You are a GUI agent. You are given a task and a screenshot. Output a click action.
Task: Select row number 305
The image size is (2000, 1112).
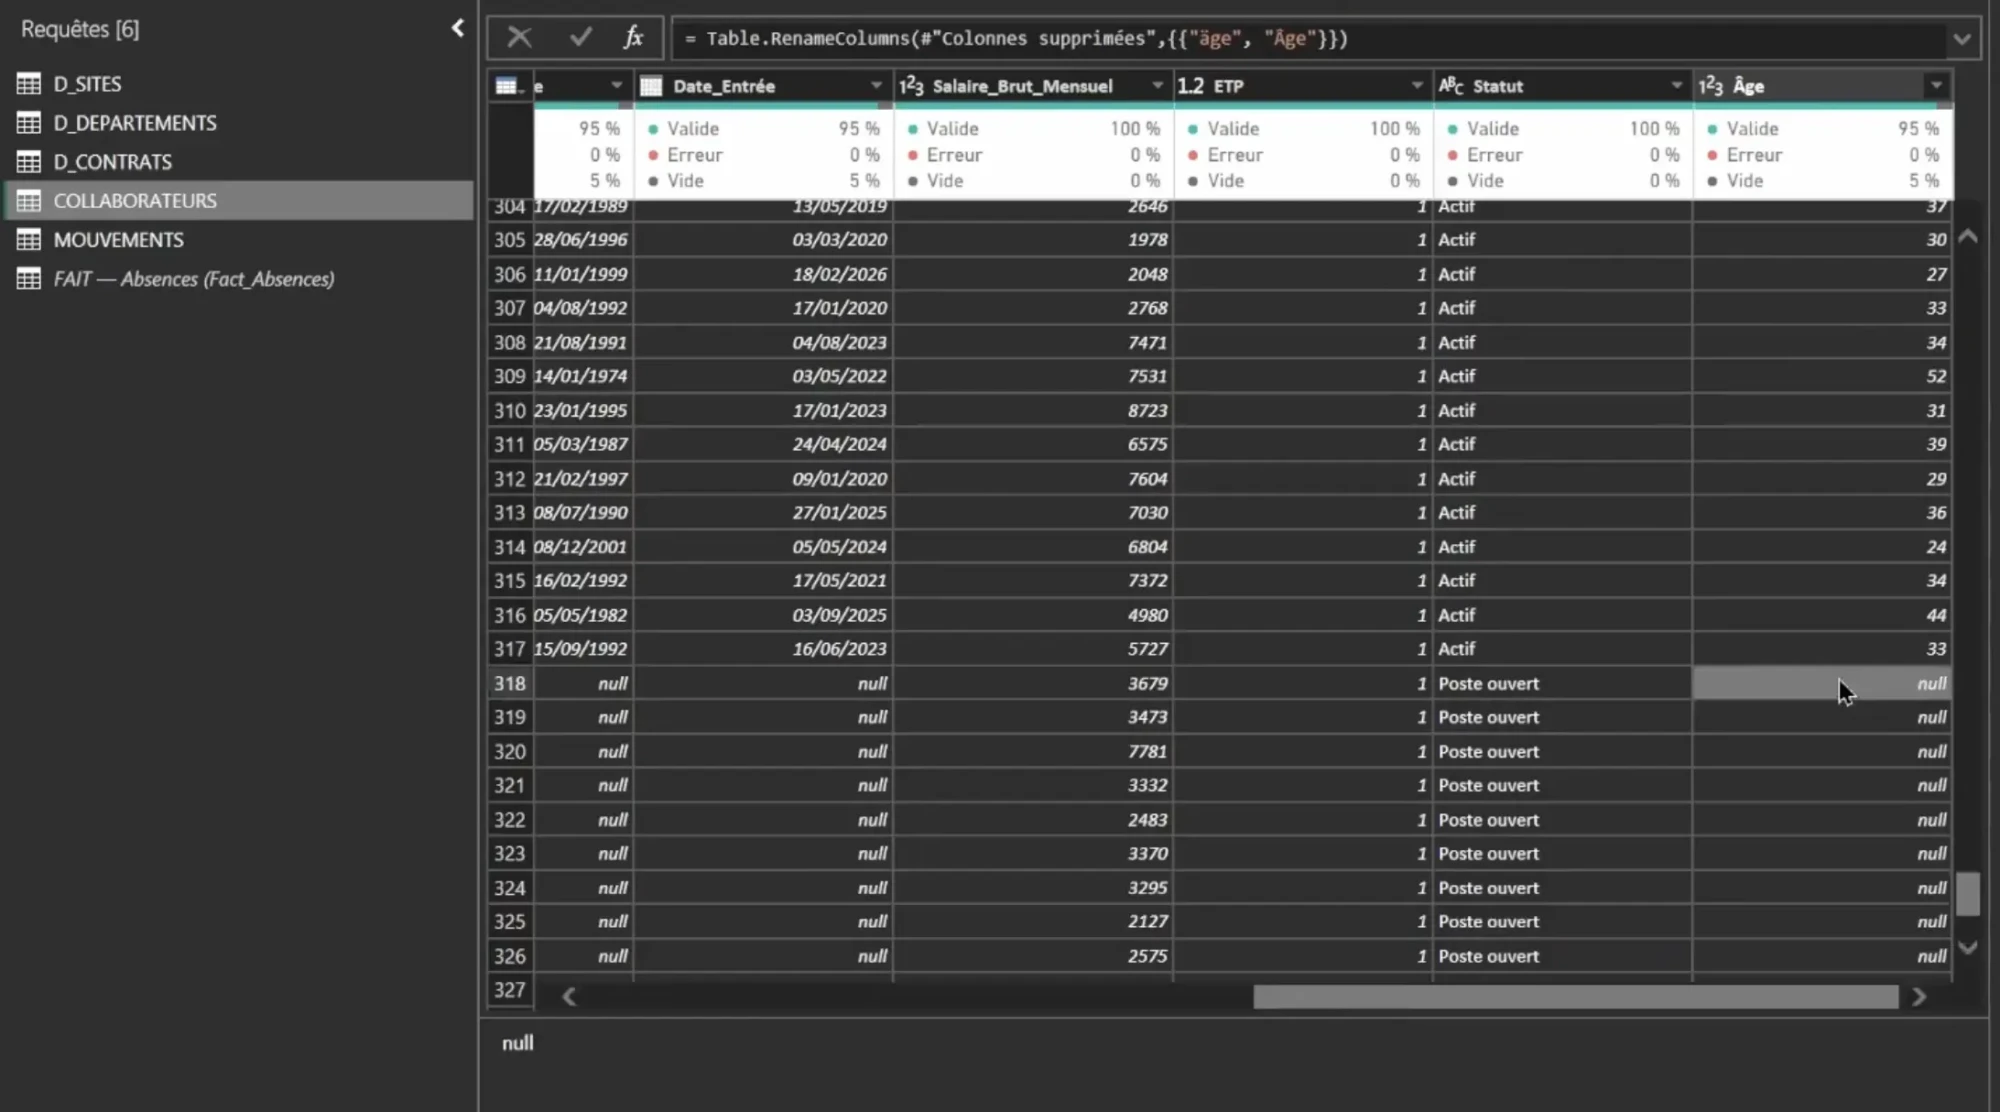point(509,240)
